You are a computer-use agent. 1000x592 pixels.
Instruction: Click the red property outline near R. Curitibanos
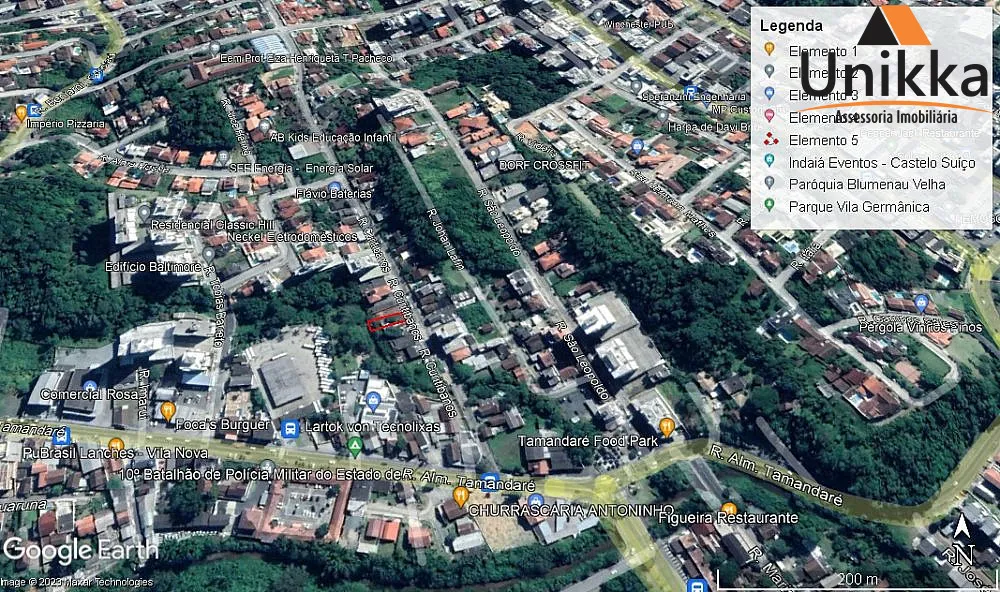(x=385, y=323)
